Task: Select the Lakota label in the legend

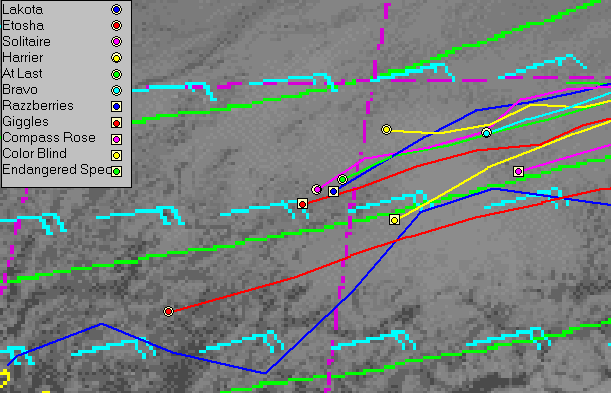Action: (22, 9)
